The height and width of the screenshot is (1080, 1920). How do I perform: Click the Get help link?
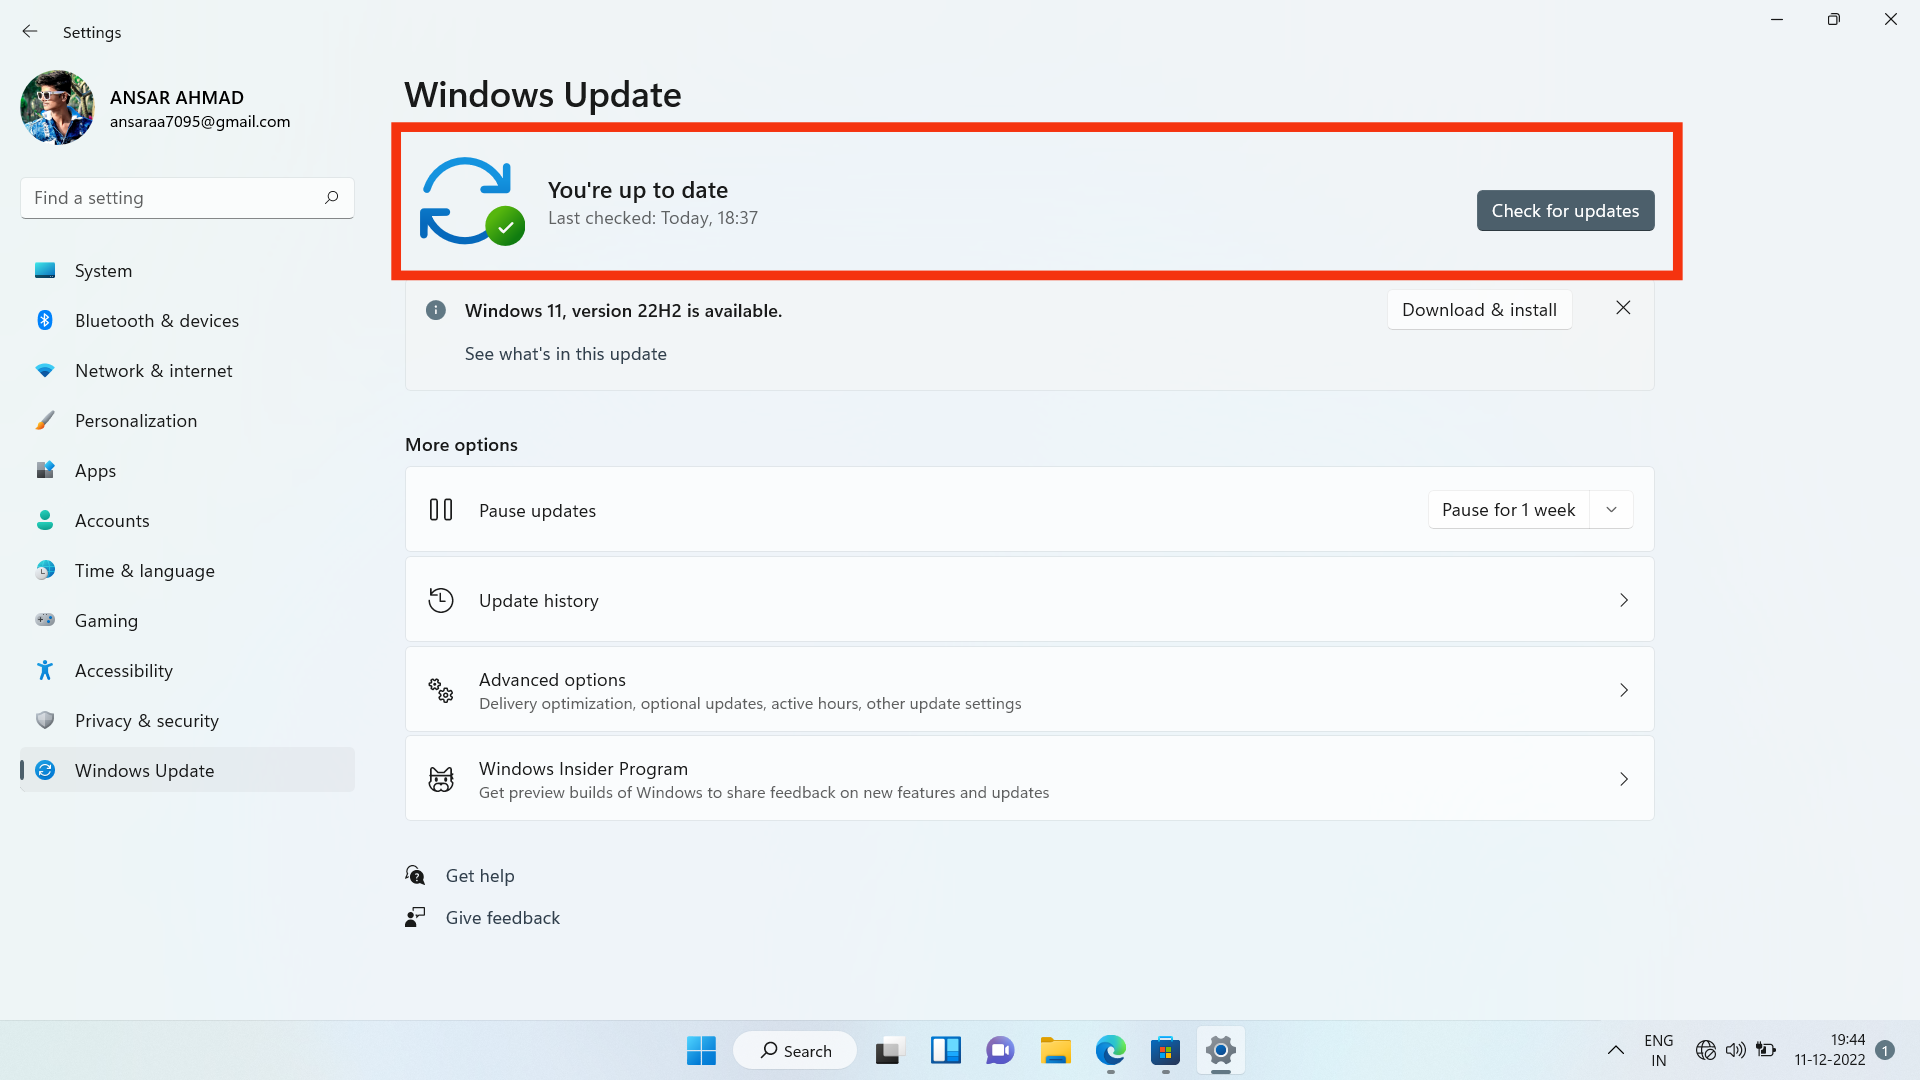(x=480, y=876)
